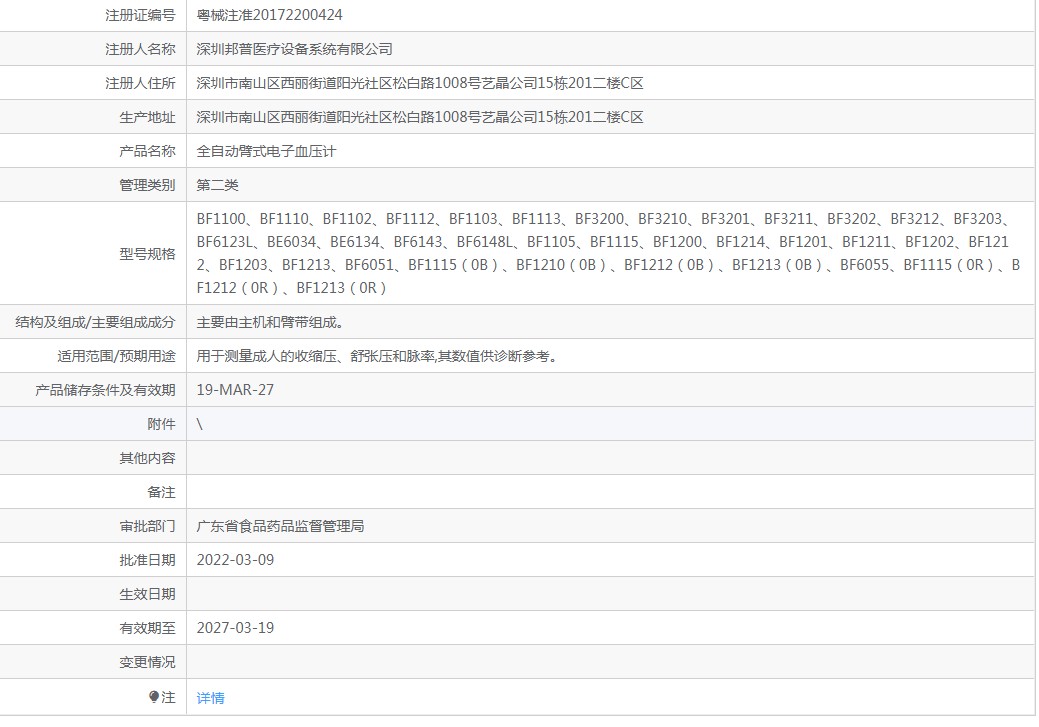Select the 产品储存条件及有效期 label
1039x727 pixels.
[x=105, y=390]
